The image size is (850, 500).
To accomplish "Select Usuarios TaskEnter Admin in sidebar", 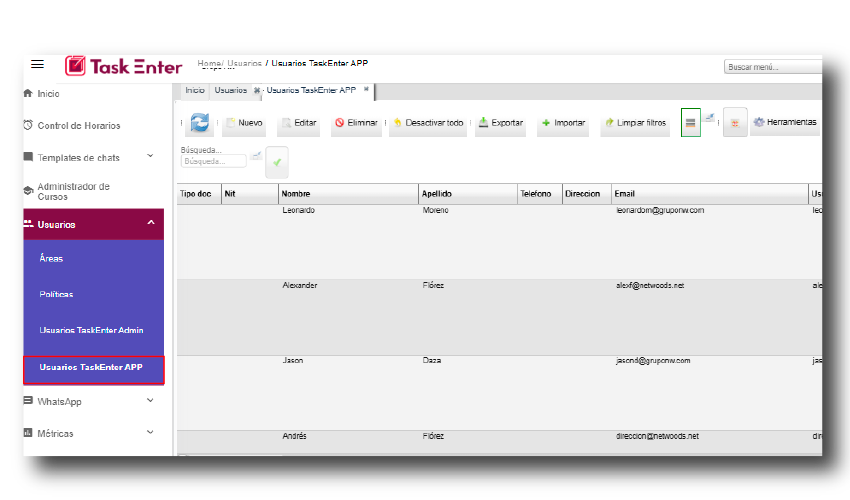I will 92,330.
